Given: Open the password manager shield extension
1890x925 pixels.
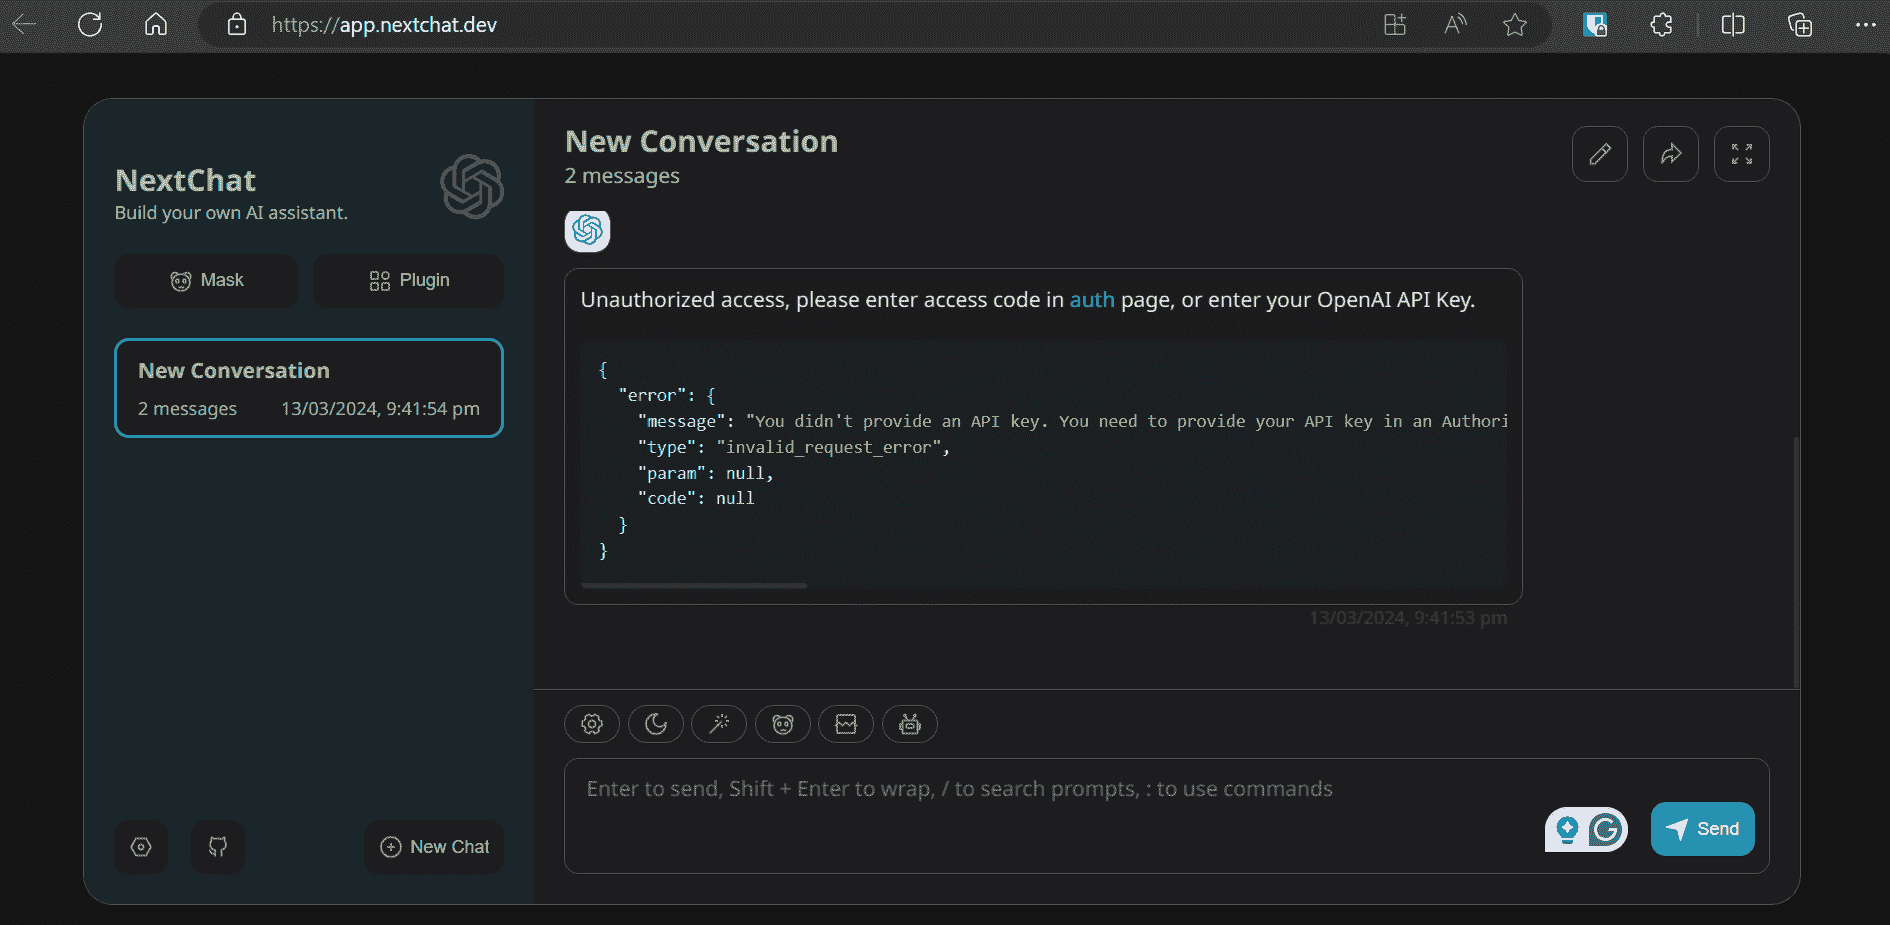Looking at the screenshot, I should click(1595, 24).
